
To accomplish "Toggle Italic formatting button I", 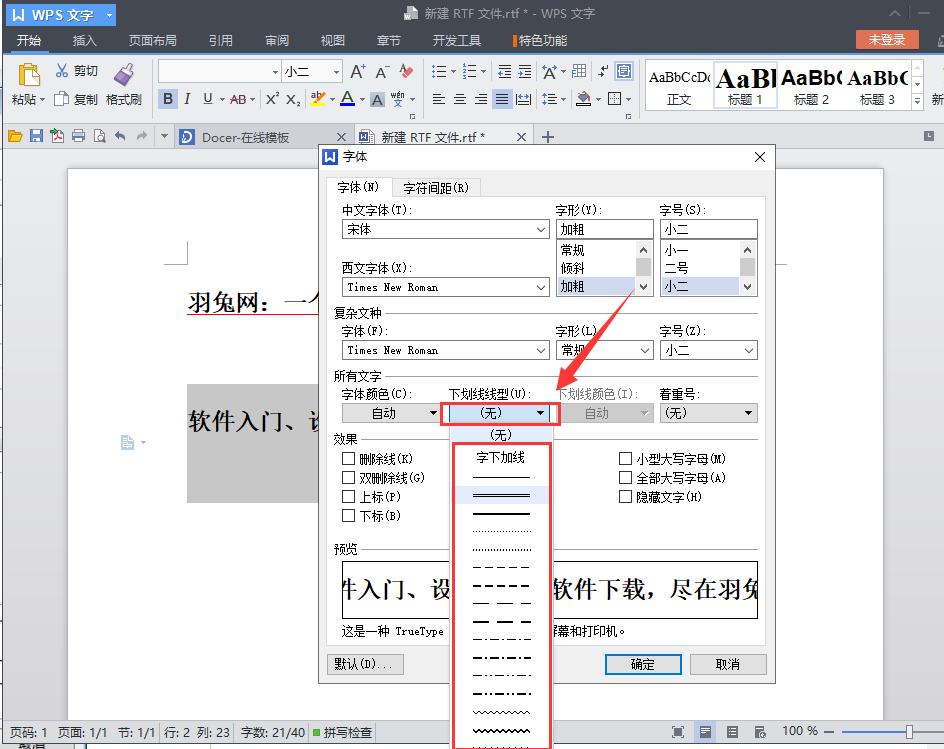I will (187, 99).
